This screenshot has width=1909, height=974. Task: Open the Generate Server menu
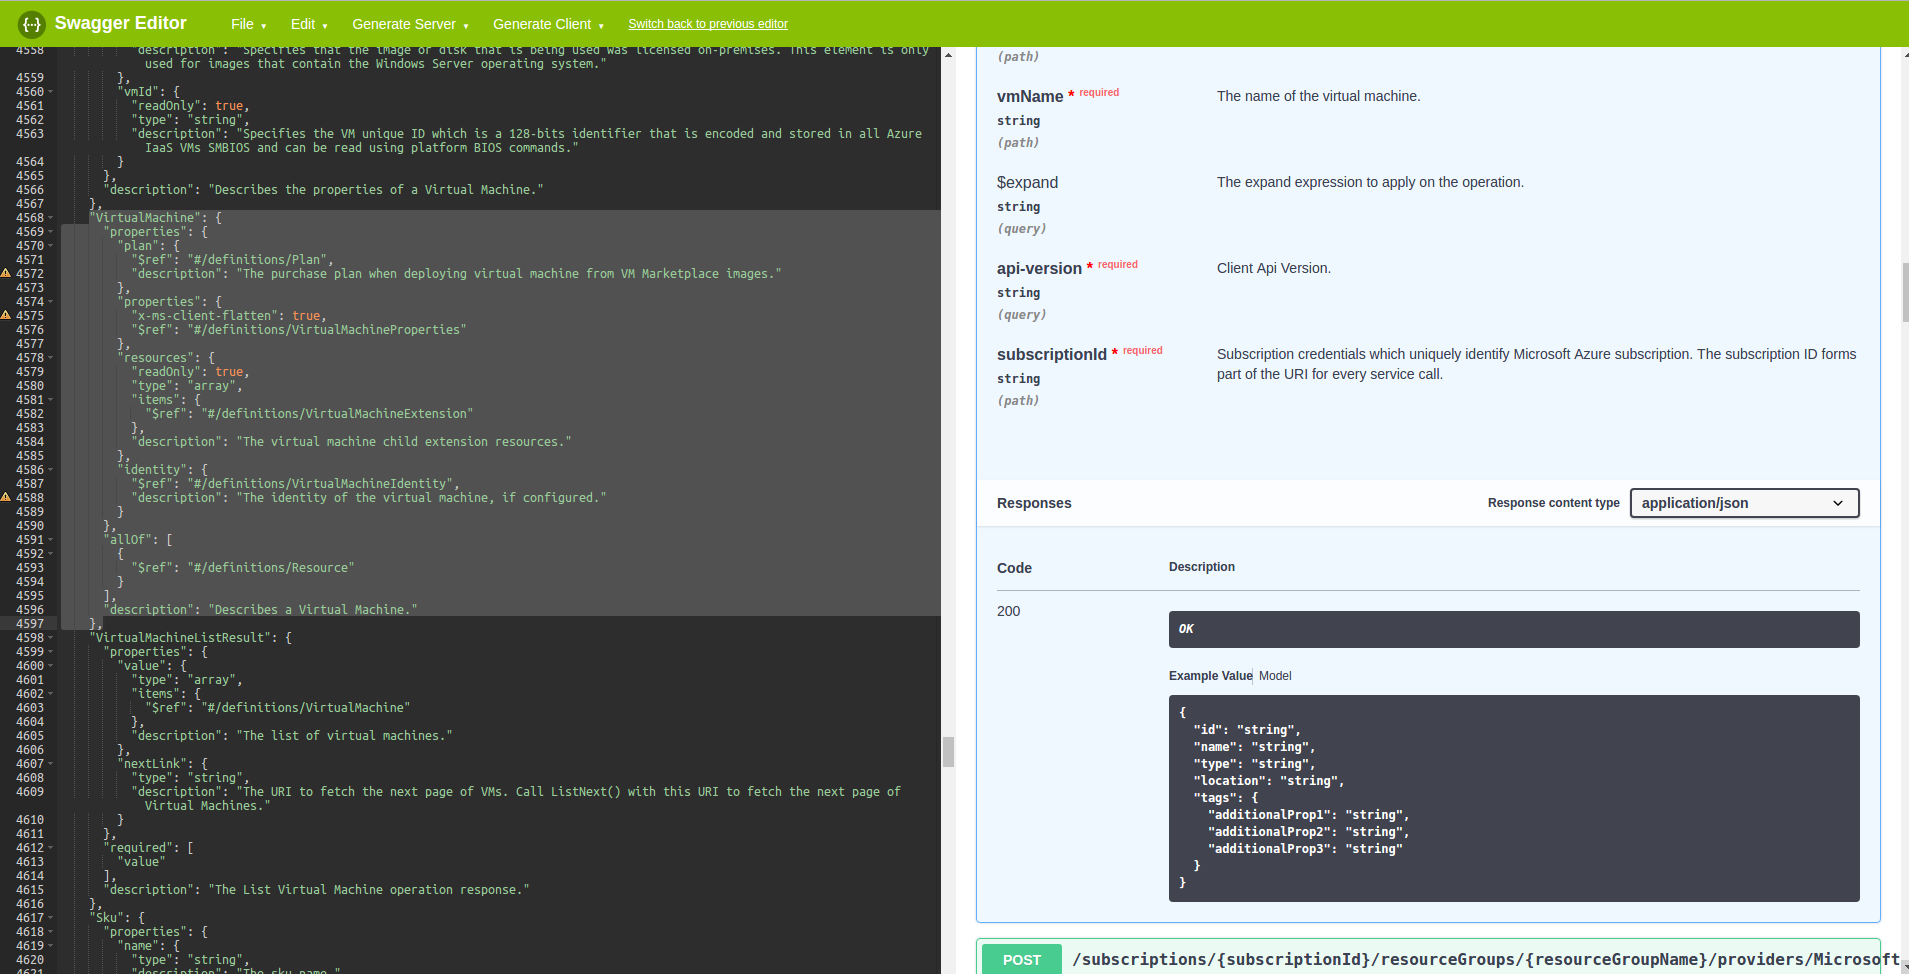coord(410,23)
